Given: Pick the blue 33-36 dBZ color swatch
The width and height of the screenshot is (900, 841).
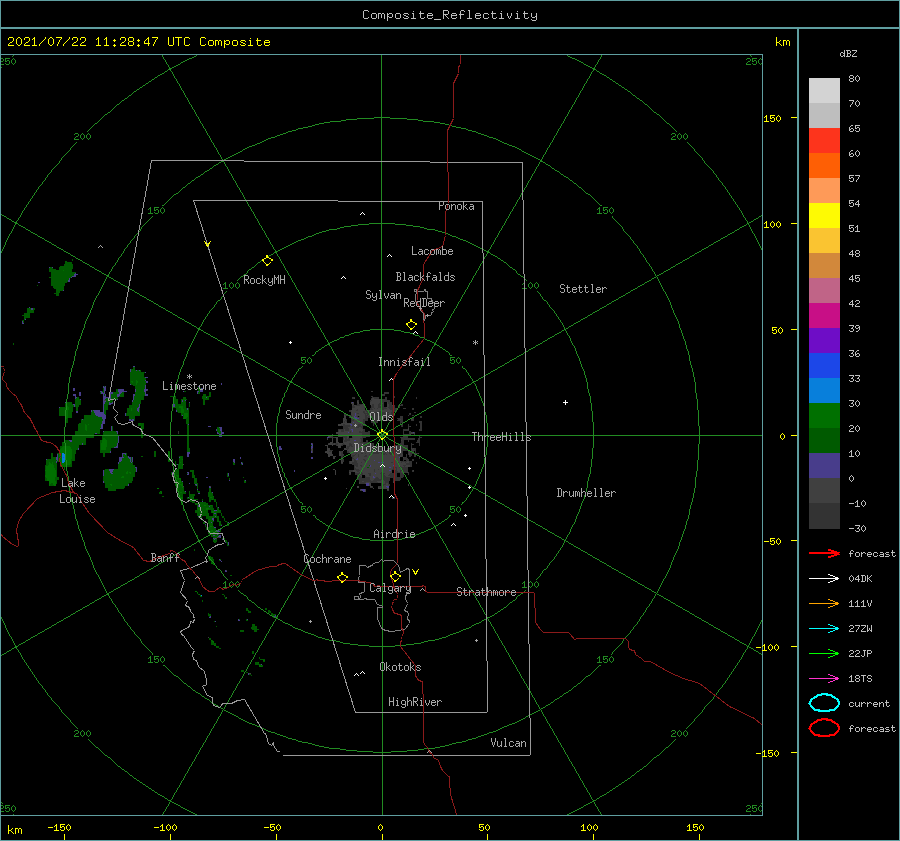Looking at the screenshot, I should 824,366.
